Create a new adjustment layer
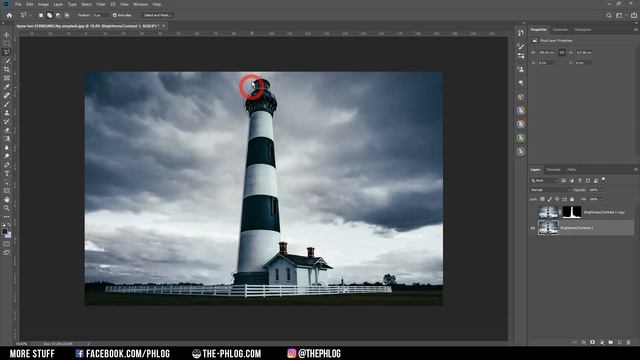 pyautogui.click(x=601, y=342)
